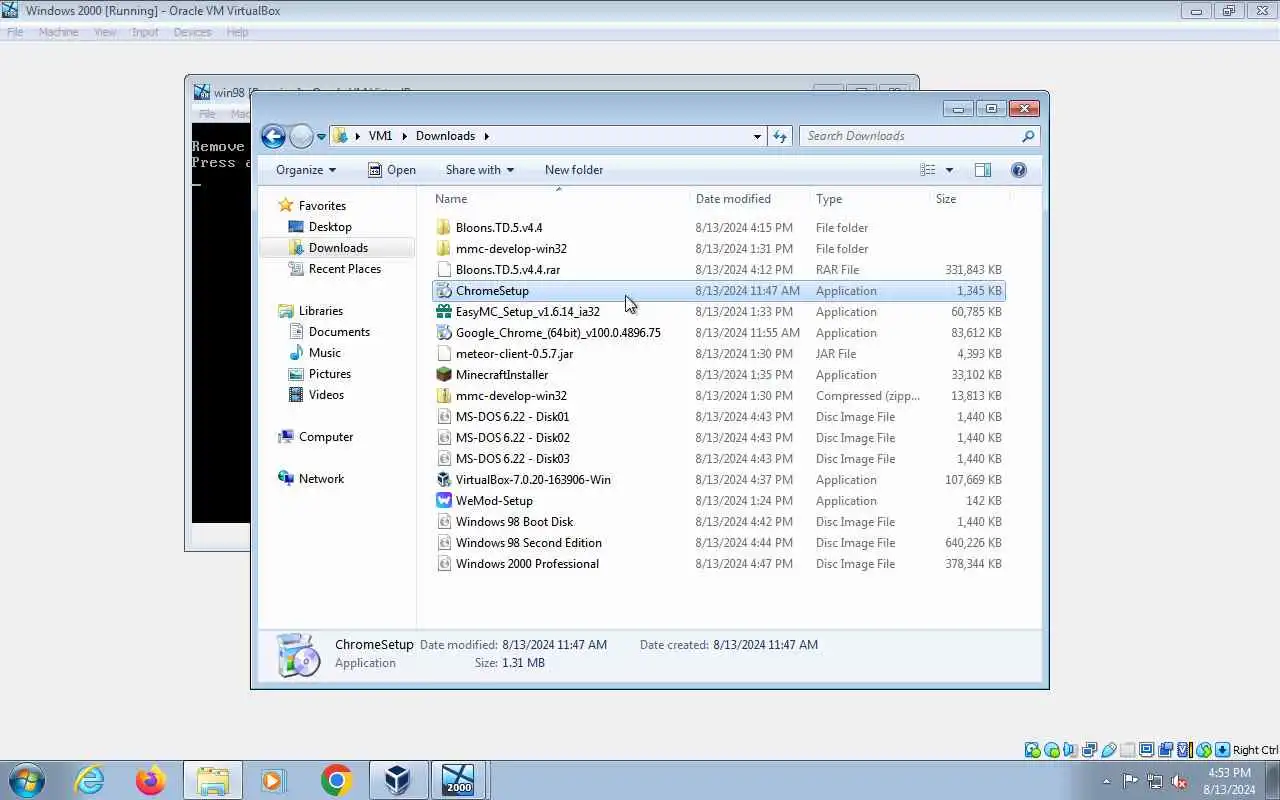Show hidden tray icons arrow
Viewport: 1280px width, 800px height.
tap(1106, 782)
